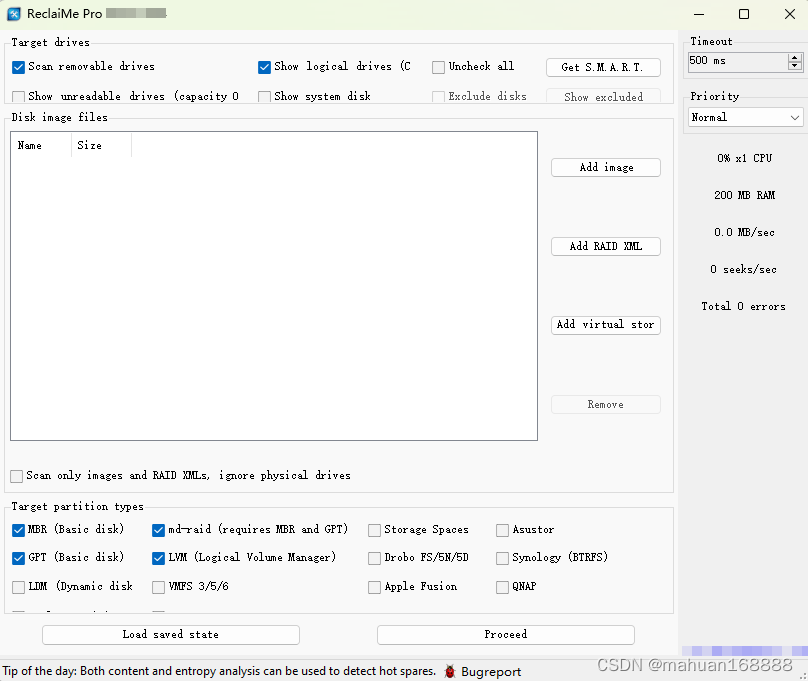This screenshot has height=681, width=808.
Task: Click the 0.0 MB/sec readout
Action: tap(745, 232)
